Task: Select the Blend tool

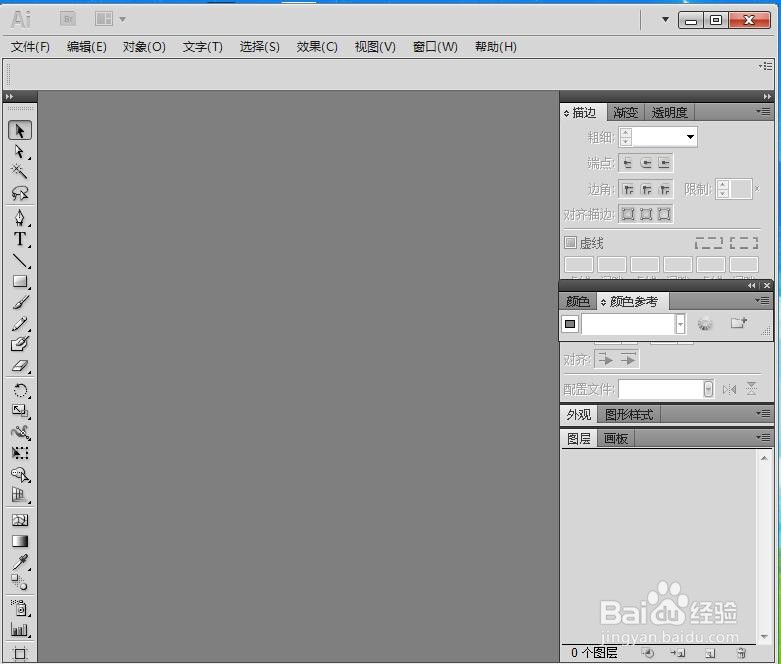Action: tap(20, 582)
